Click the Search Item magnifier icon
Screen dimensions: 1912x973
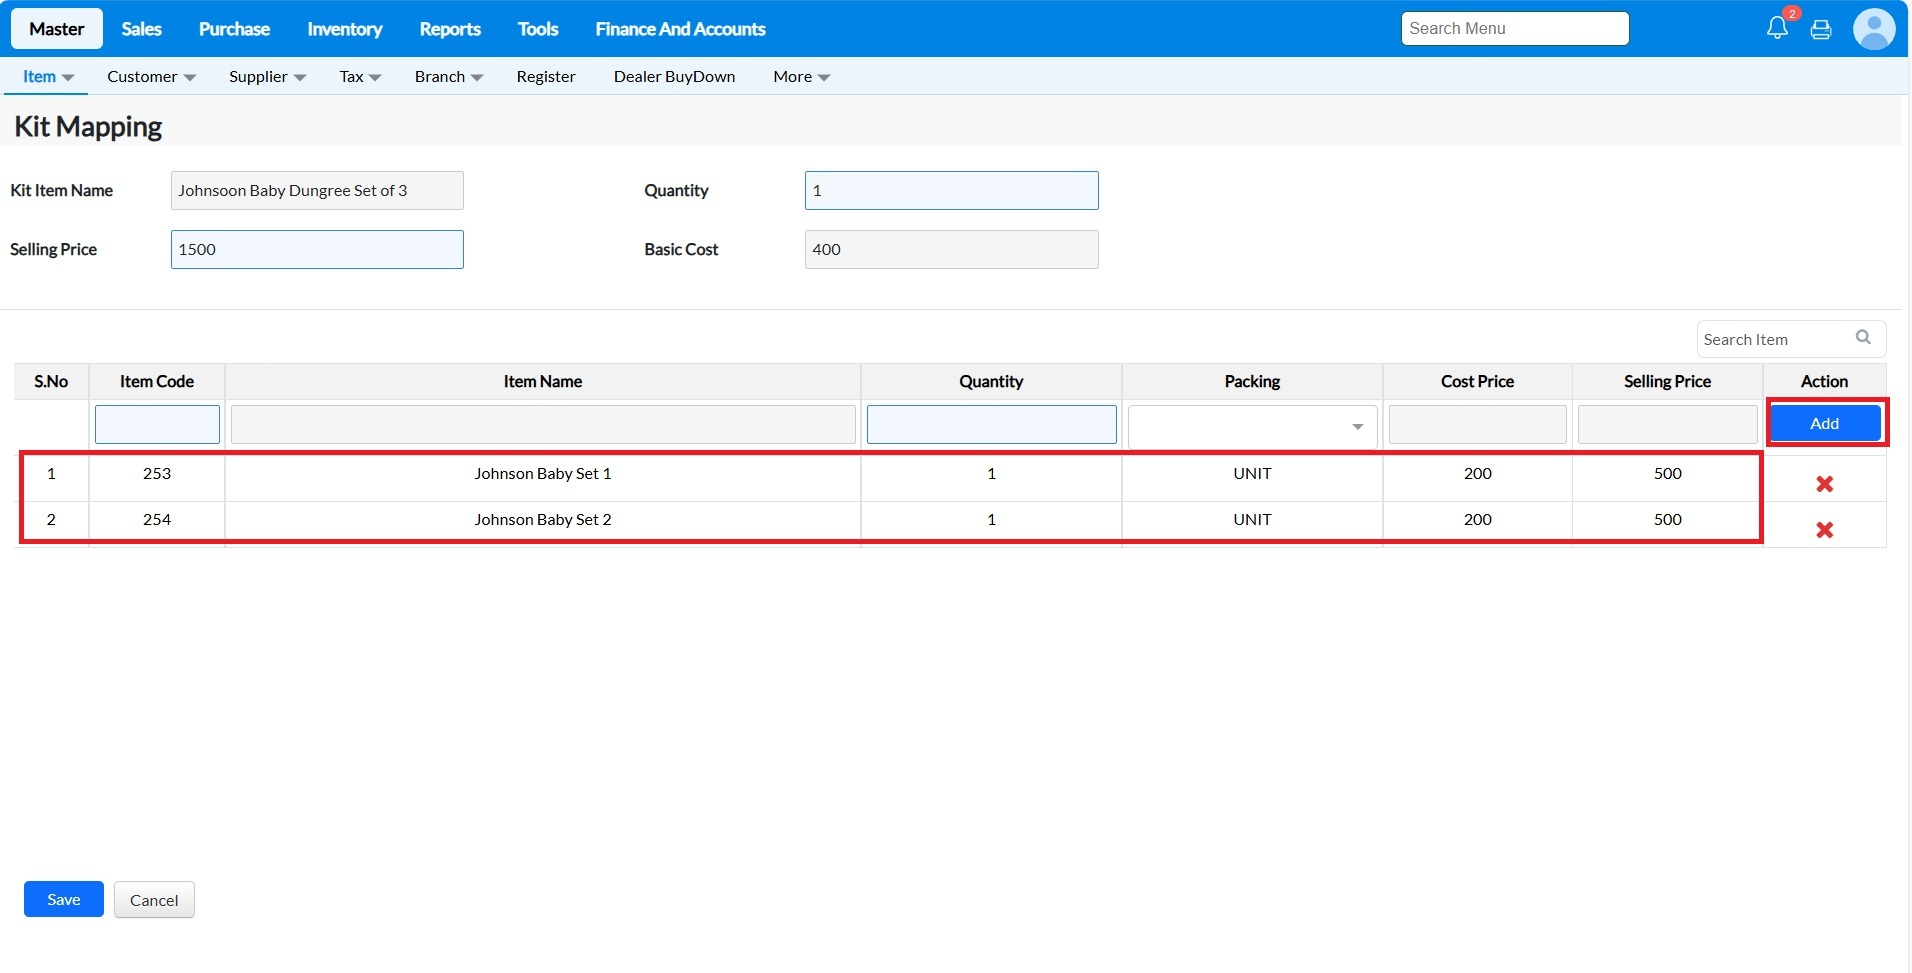click(1863, 338)
